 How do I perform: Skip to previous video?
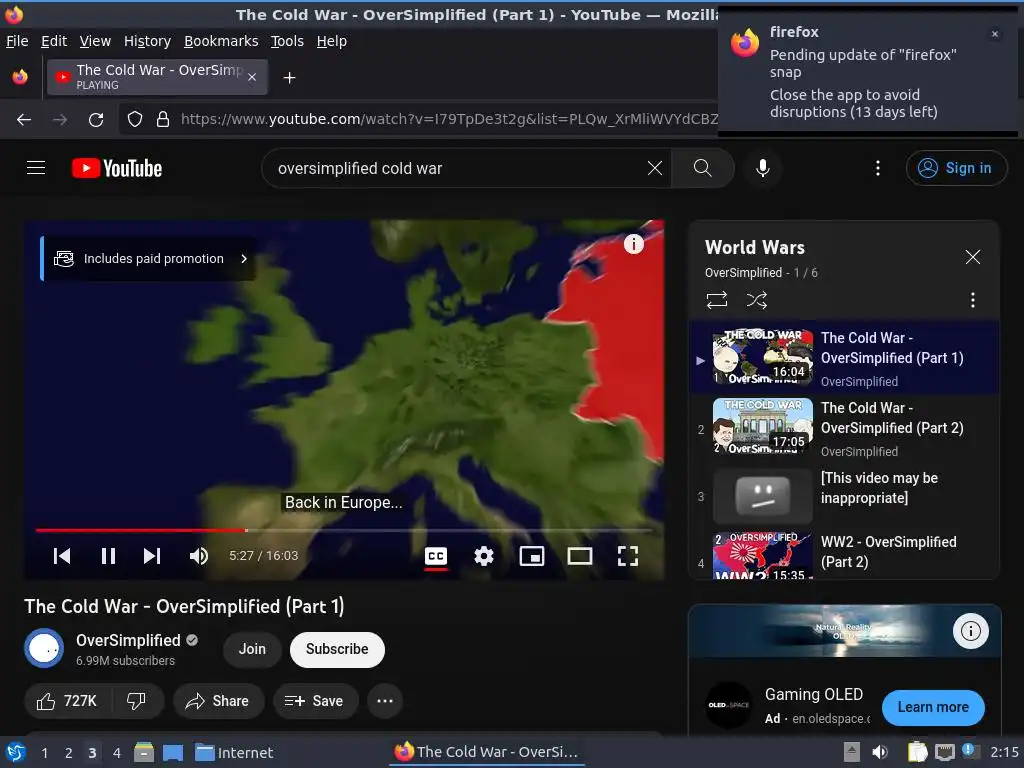pos(62,556)
